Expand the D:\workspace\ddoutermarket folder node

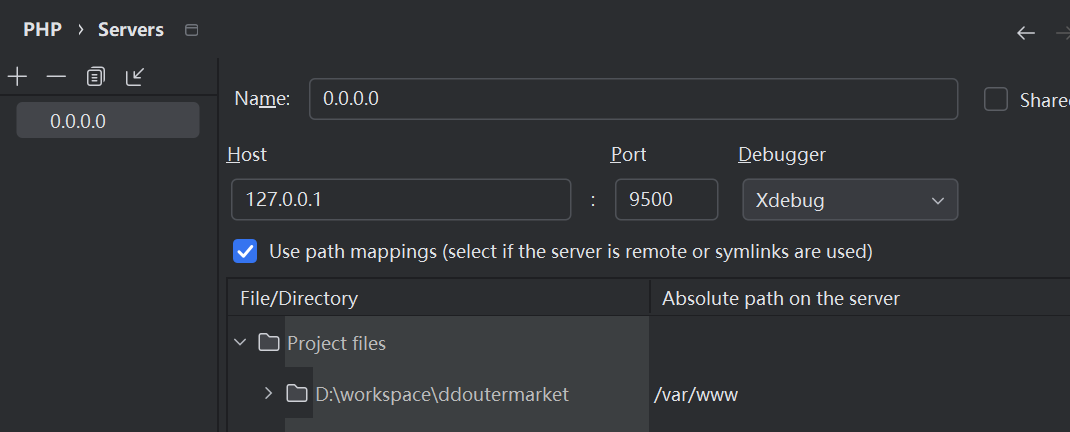tap(268, 393)
